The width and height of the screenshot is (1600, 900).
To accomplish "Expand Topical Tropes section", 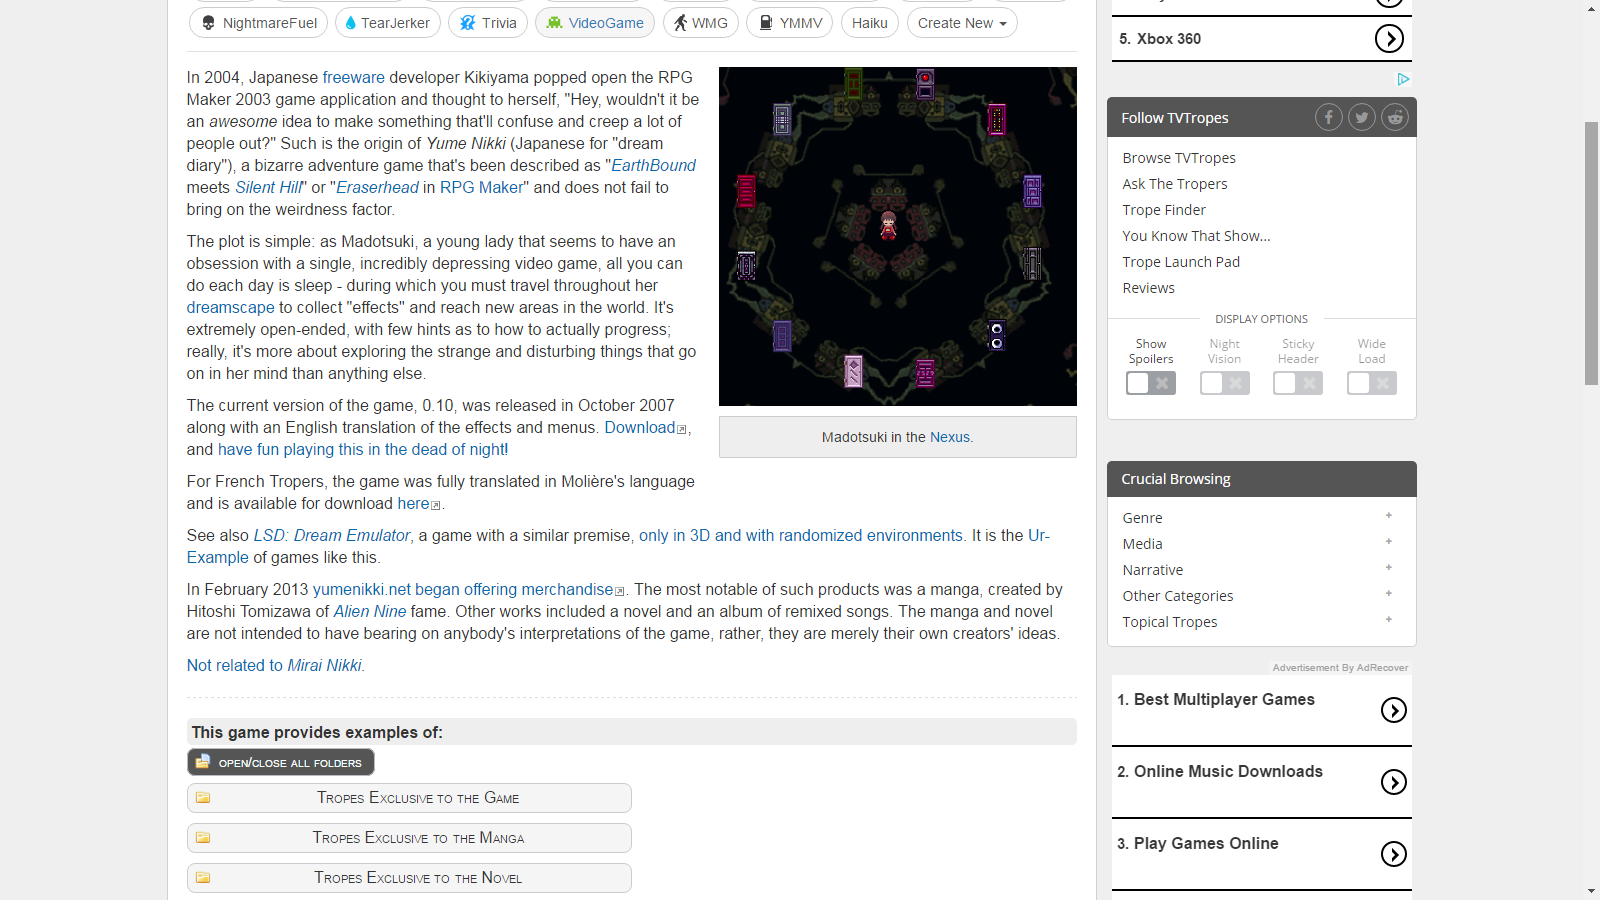I will [x=1389, y=620].
